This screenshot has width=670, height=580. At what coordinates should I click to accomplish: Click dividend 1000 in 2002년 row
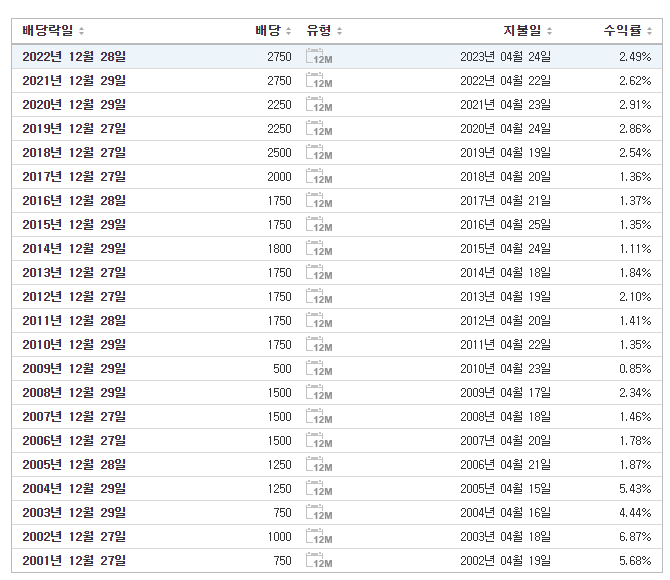tap(280, 536)
